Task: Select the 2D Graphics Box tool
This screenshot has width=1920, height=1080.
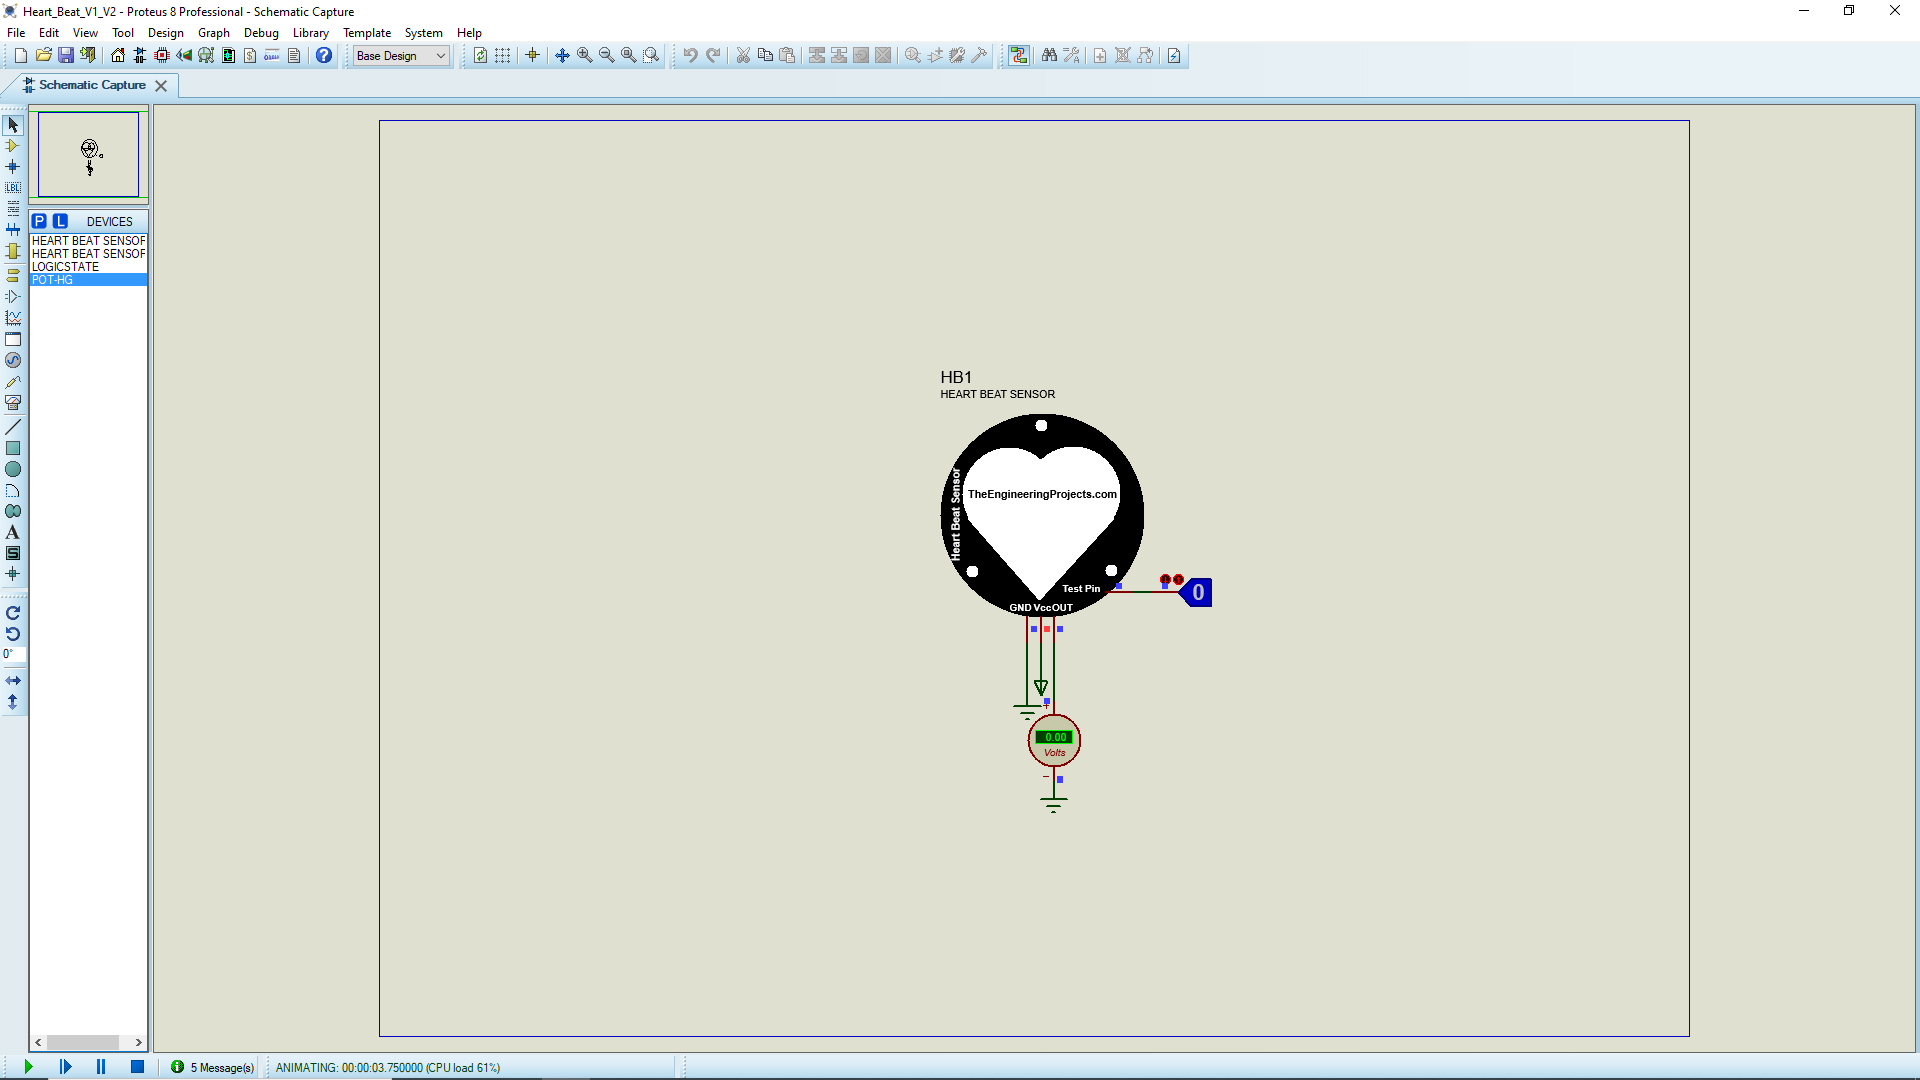Action: pyautogui.click(x=13, y=448)
